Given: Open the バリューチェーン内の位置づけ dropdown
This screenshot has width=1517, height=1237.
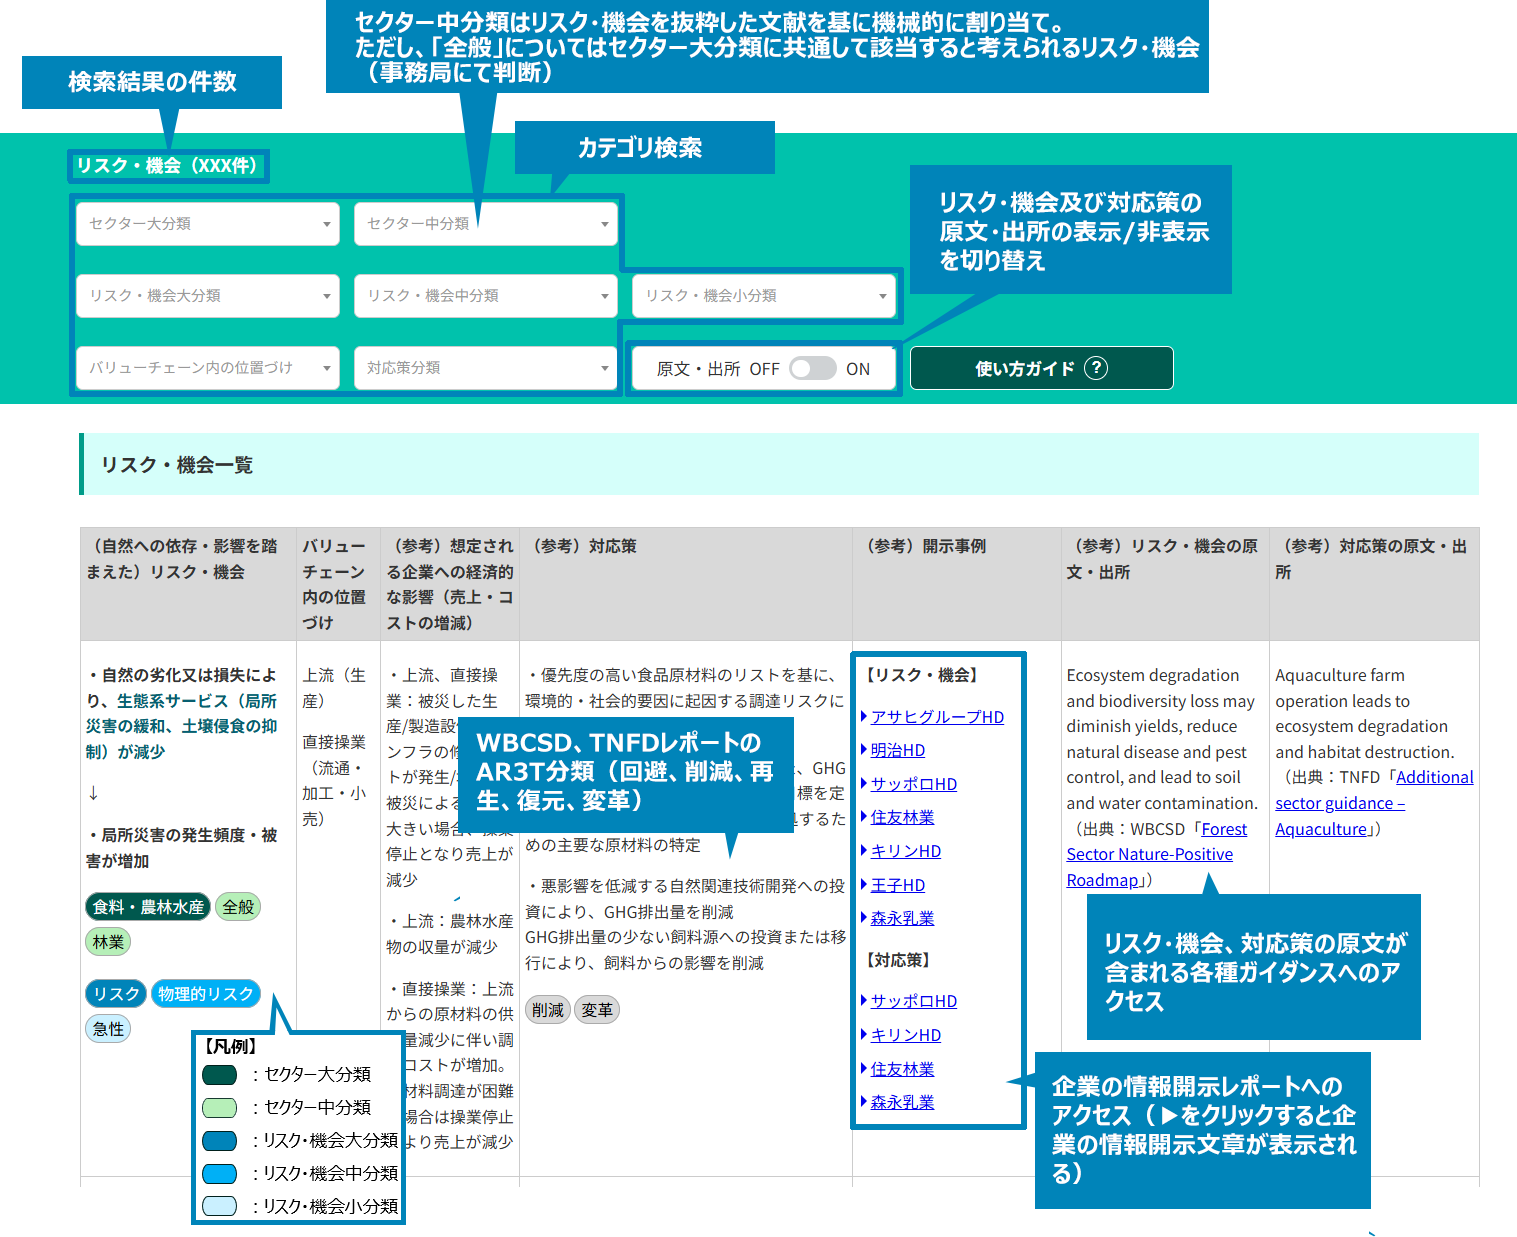Looking at the screenshot, I should coord(208,368).
